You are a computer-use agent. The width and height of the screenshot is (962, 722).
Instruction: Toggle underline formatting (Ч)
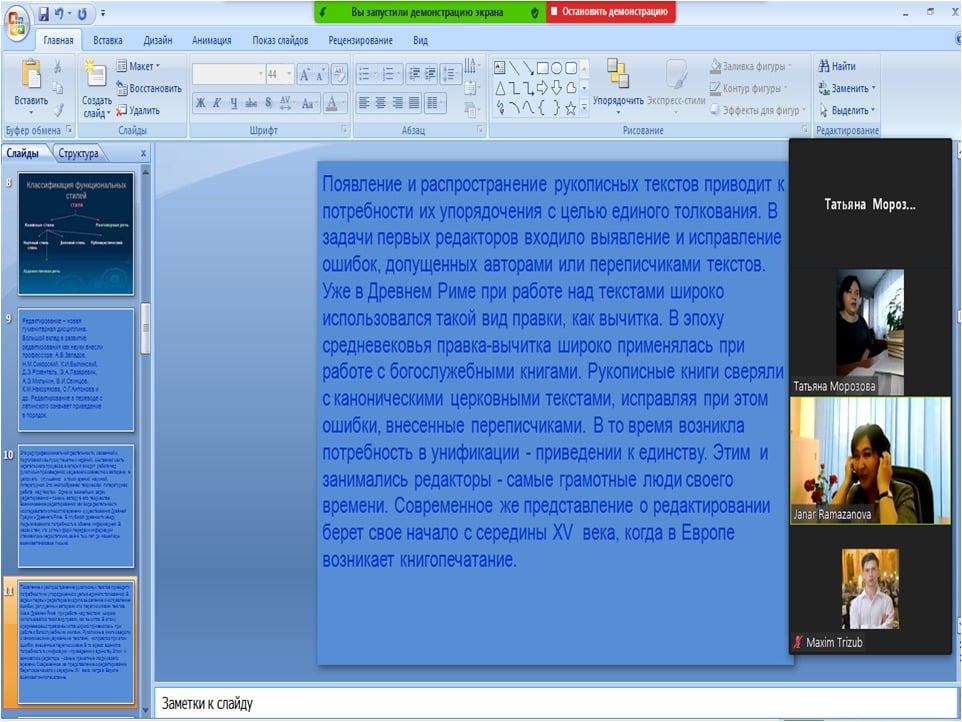(234, 103)
